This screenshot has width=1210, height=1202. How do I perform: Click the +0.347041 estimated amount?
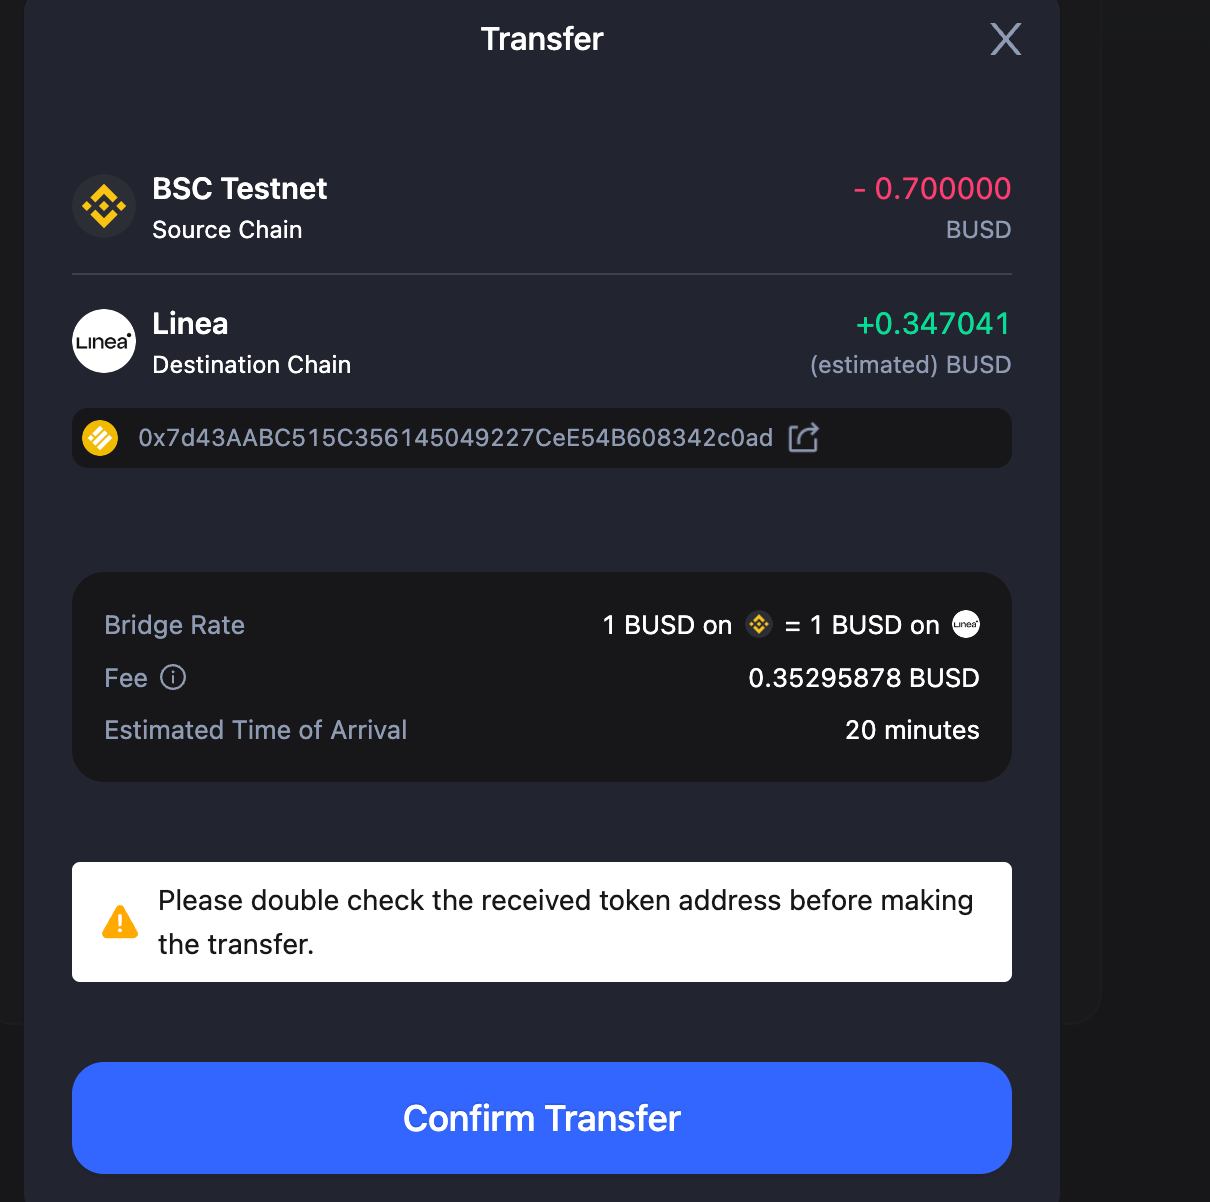[x=934, y=323]
